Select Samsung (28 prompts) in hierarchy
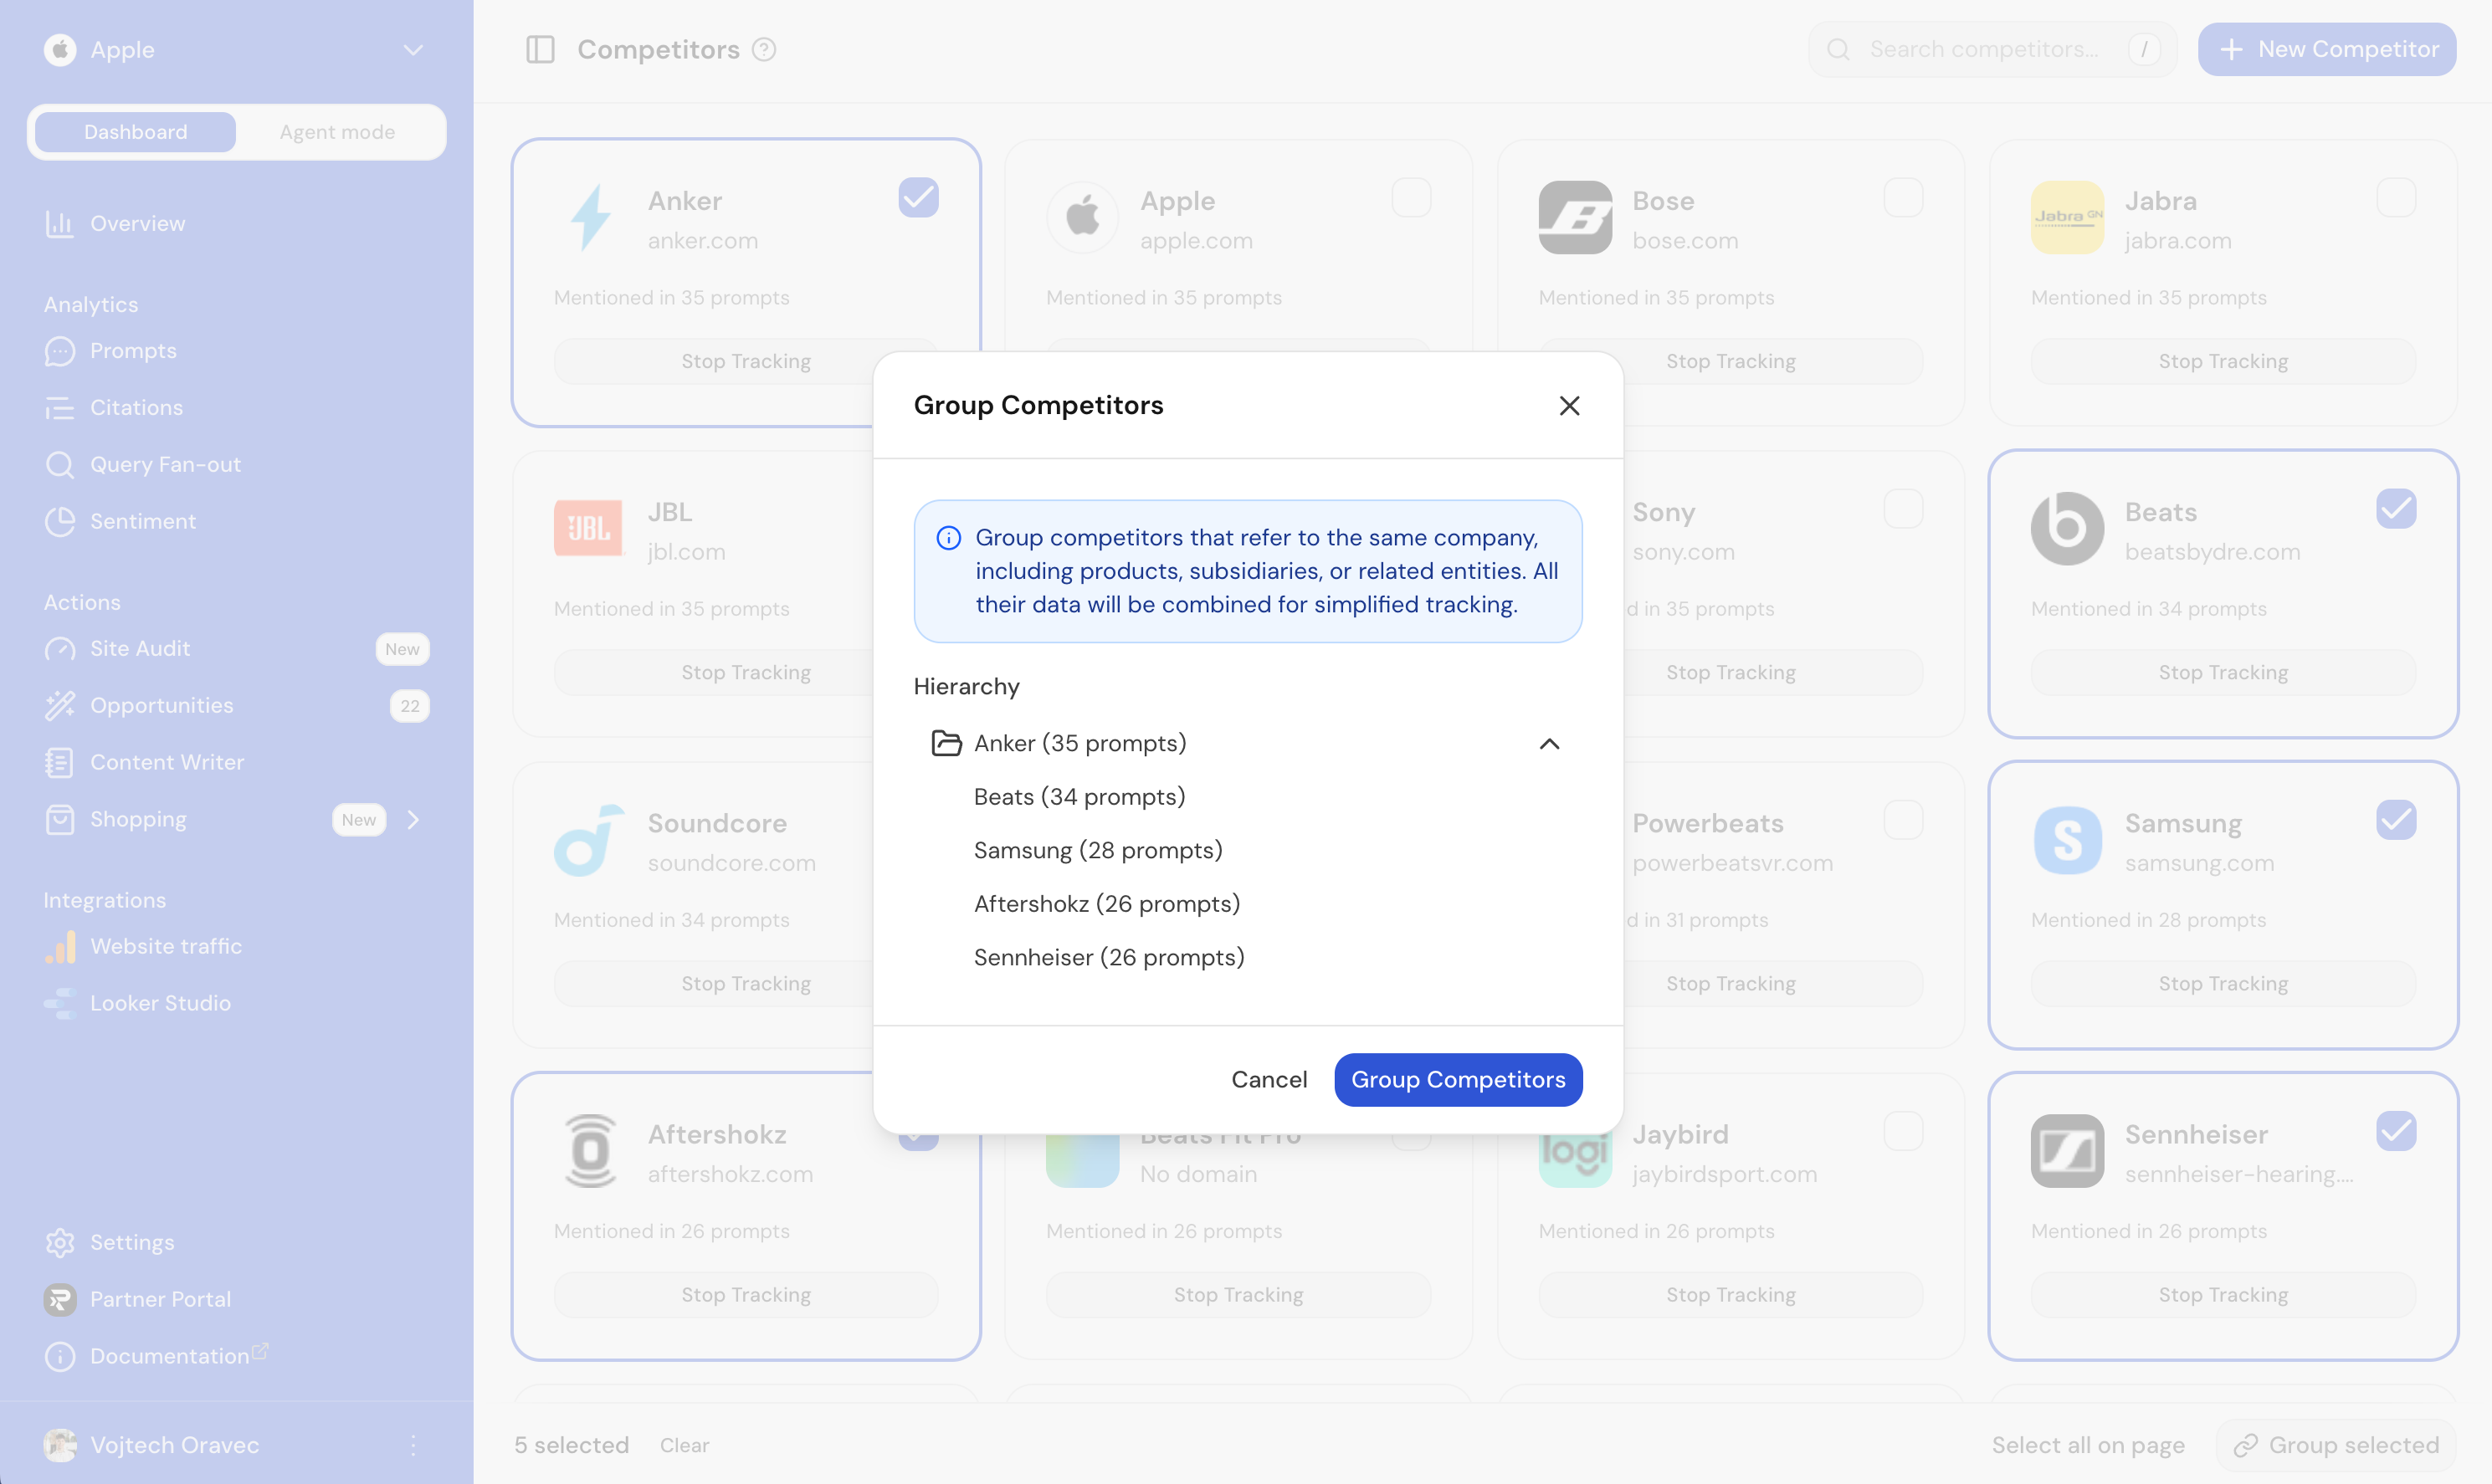 point(1098,850)
